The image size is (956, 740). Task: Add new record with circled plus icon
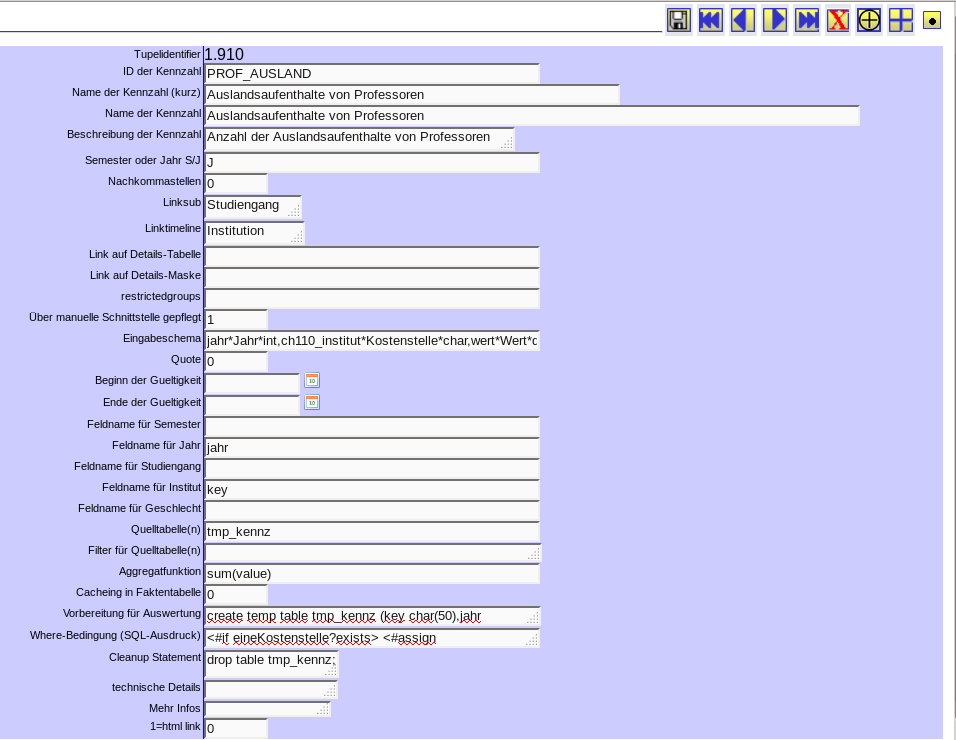[869, 20]
